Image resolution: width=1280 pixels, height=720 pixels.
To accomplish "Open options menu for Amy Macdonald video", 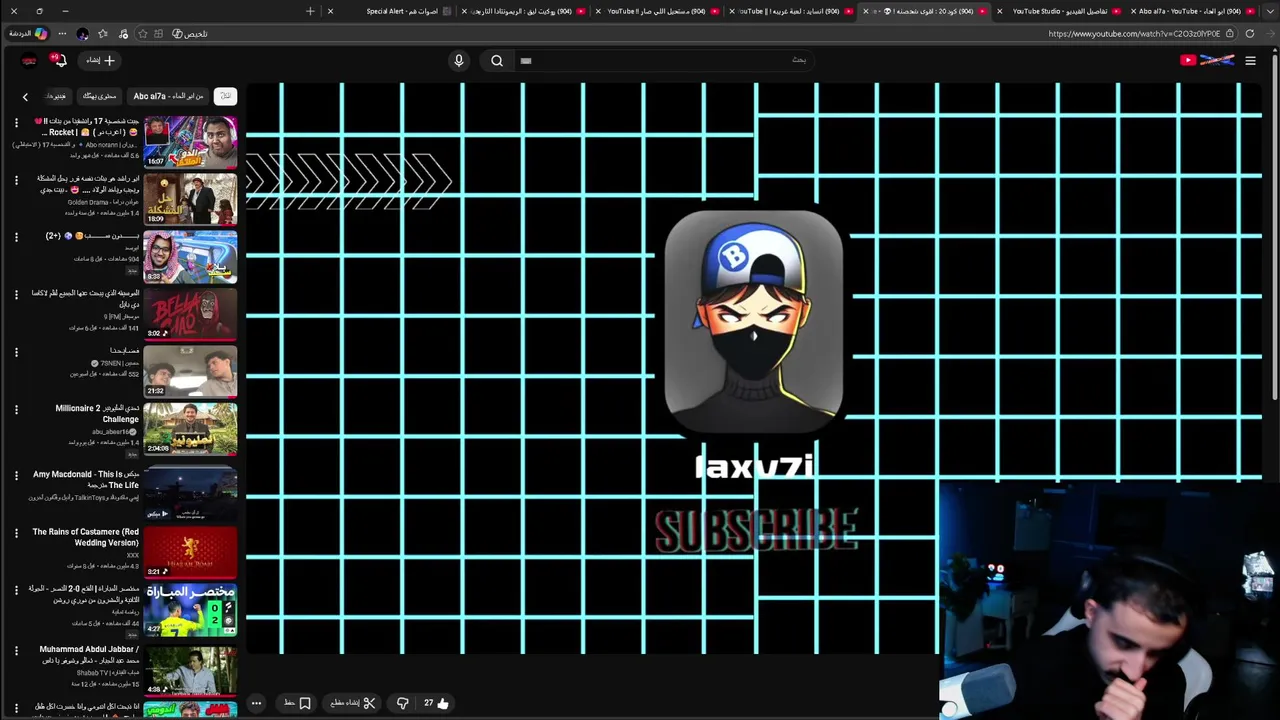I will point(16,476).
